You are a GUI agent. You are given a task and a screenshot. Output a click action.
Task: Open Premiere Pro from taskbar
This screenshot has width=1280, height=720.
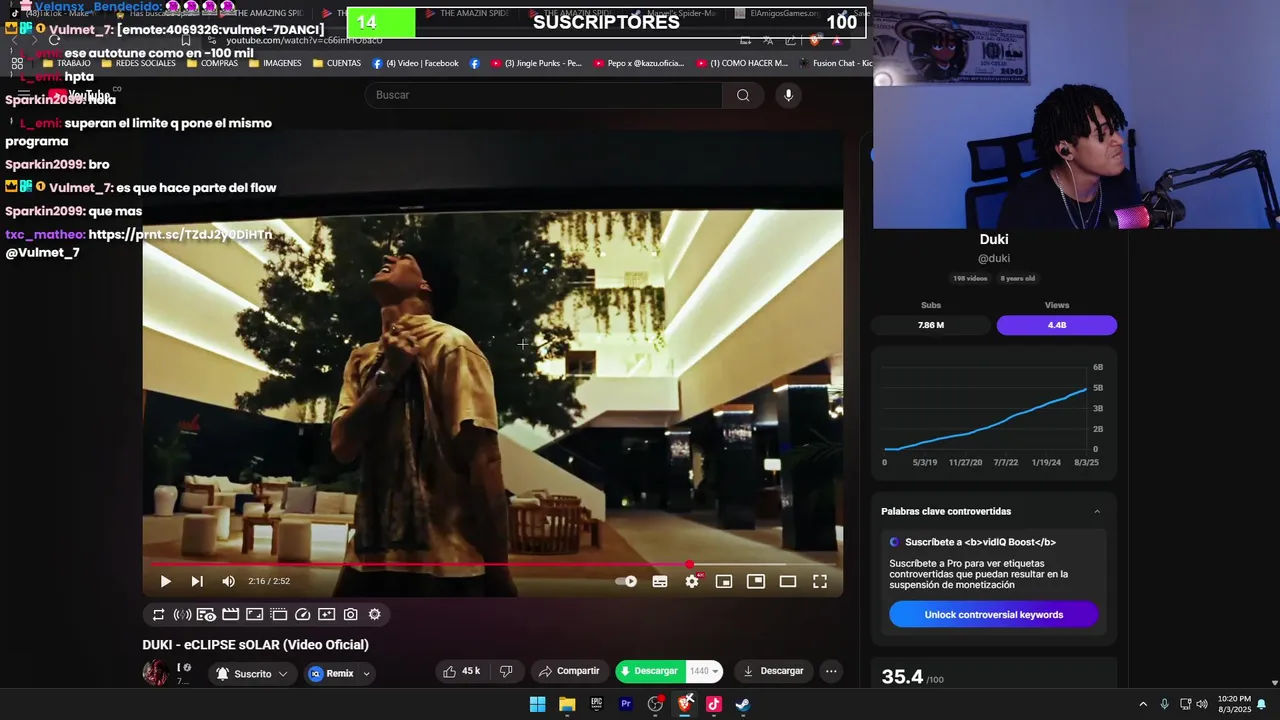626,704
